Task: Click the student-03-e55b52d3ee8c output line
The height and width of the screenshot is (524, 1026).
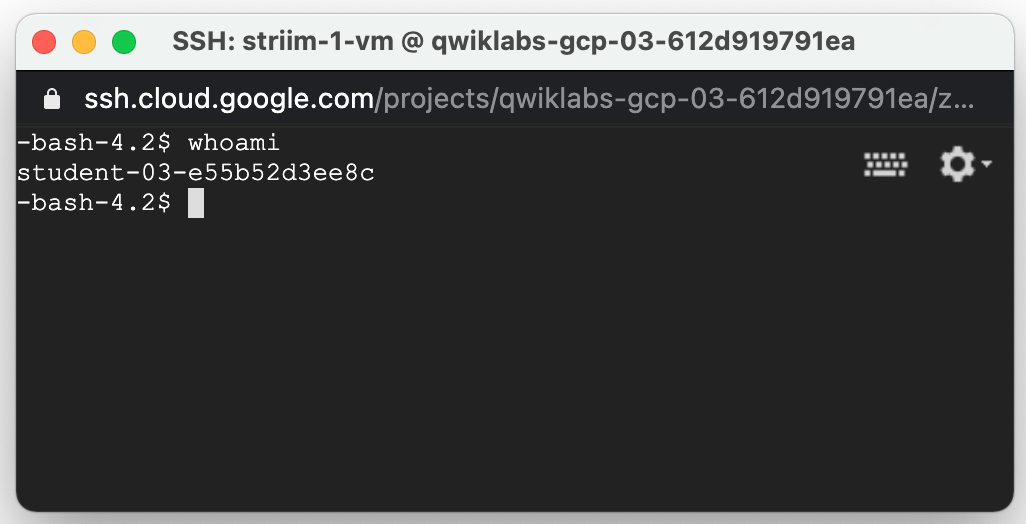Action: coord(196,173)
